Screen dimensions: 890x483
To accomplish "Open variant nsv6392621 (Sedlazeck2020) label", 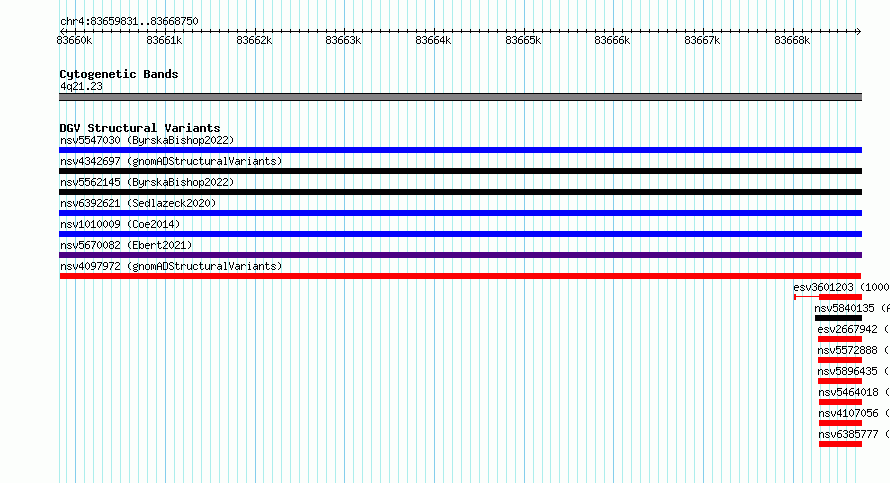I will click(x=138, y=203).
